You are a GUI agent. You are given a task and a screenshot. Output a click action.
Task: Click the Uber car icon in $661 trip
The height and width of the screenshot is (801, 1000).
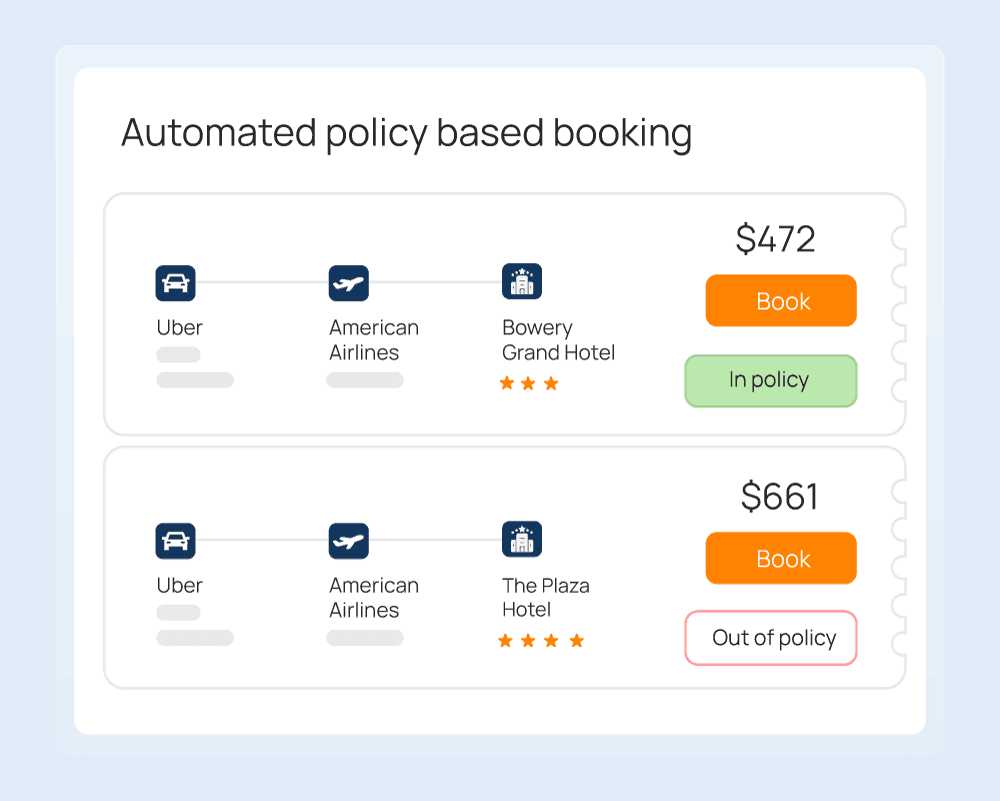tap(175, 541)
